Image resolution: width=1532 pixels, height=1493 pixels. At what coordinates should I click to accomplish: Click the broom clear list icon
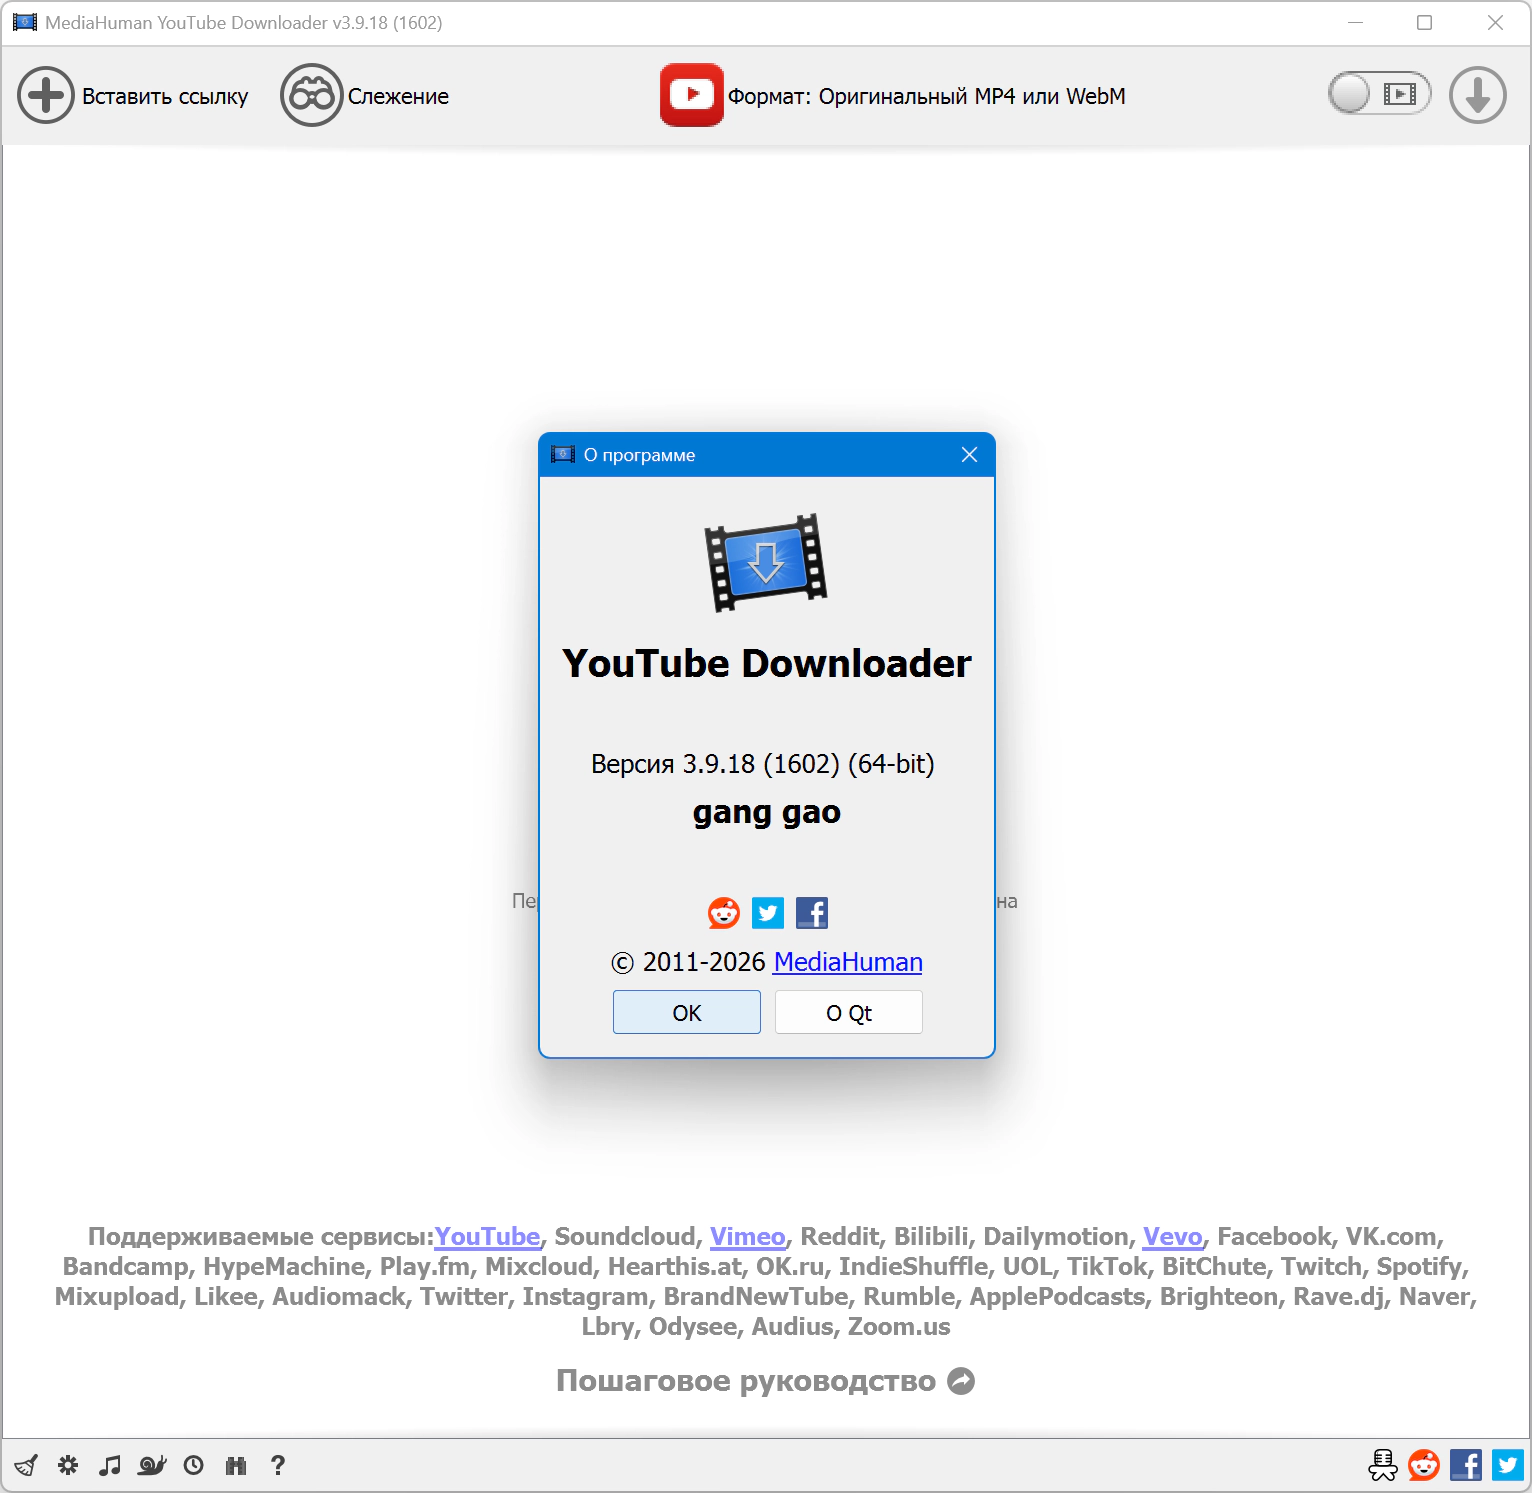[x=26, y=1466]
